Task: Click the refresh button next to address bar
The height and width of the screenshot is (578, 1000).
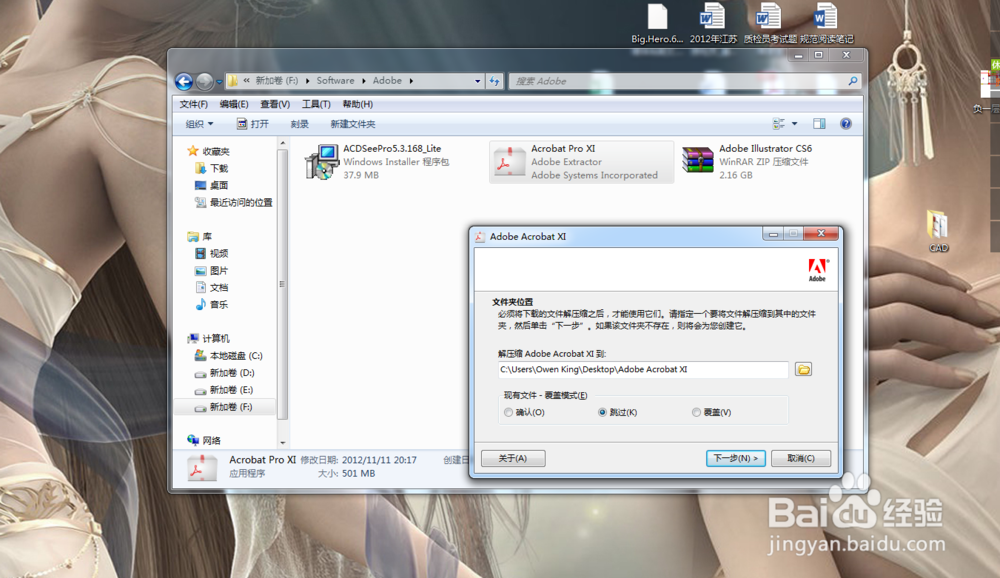Action: [494, 81]
